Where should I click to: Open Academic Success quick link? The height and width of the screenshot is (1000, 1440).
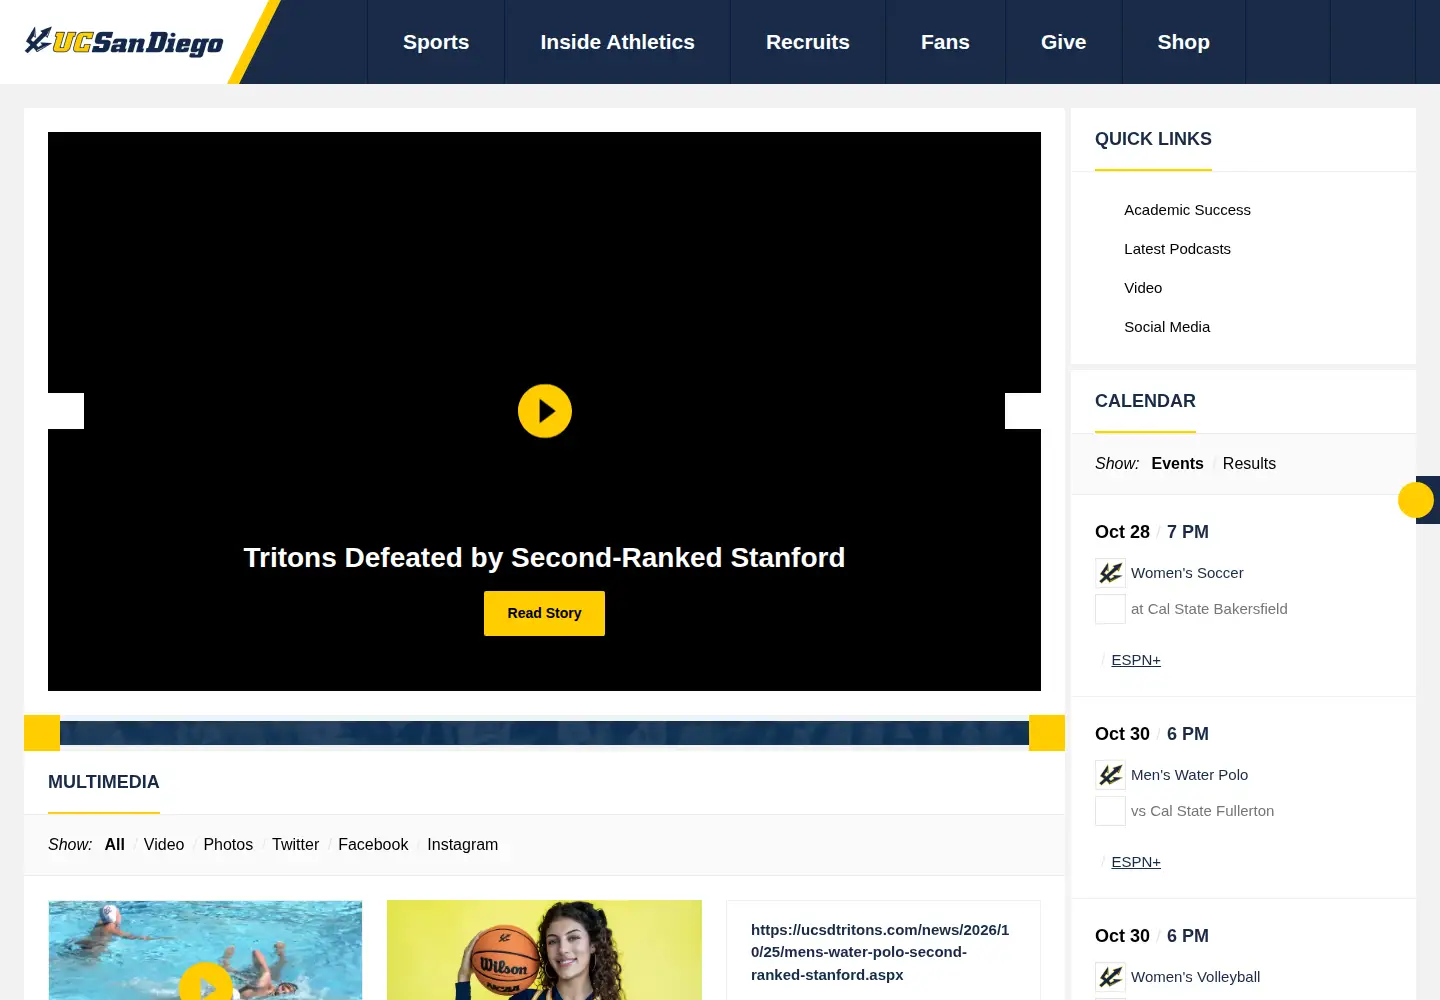tap(1187, 210)
